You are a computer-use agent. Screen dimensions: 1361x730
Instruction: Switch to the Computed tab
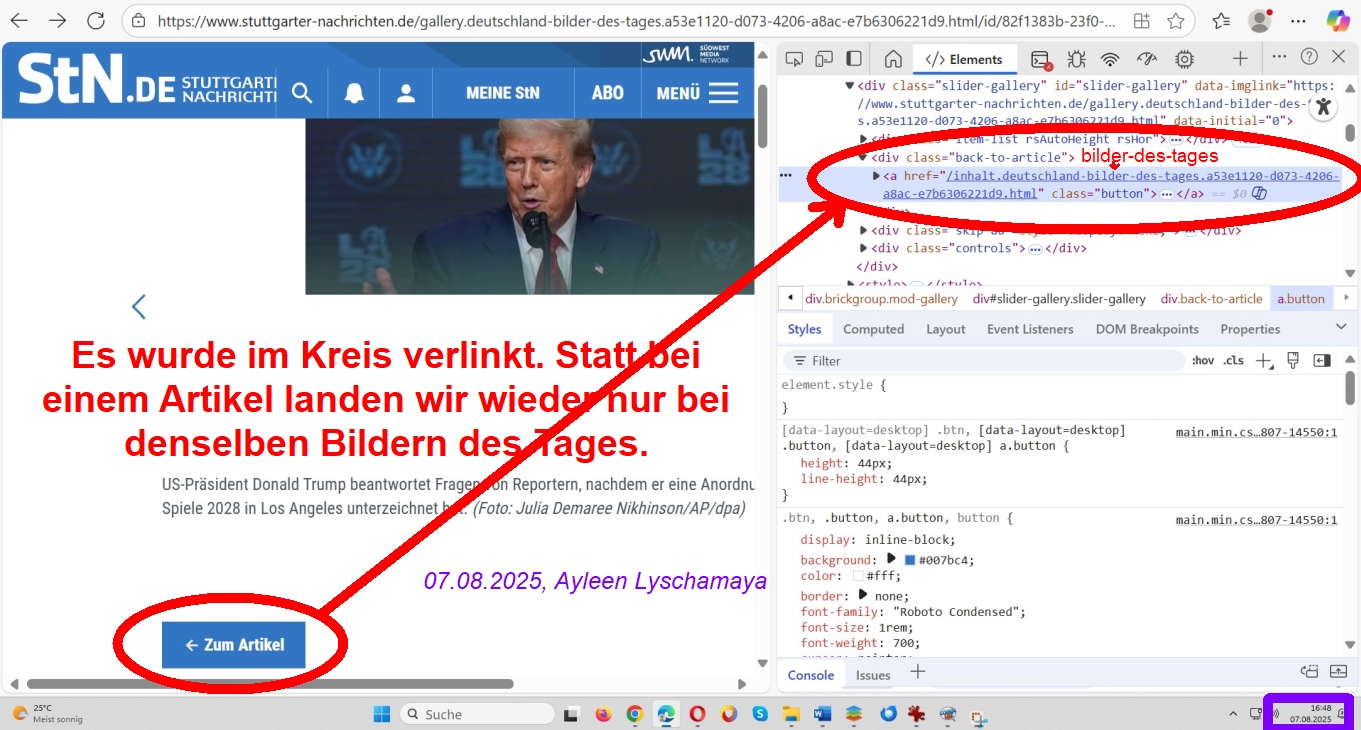[x=873, y=329]
